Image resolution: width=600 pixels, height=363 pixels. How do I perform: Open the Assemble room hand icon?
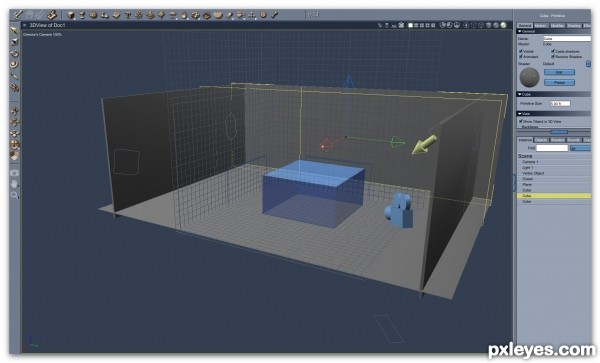52,15
